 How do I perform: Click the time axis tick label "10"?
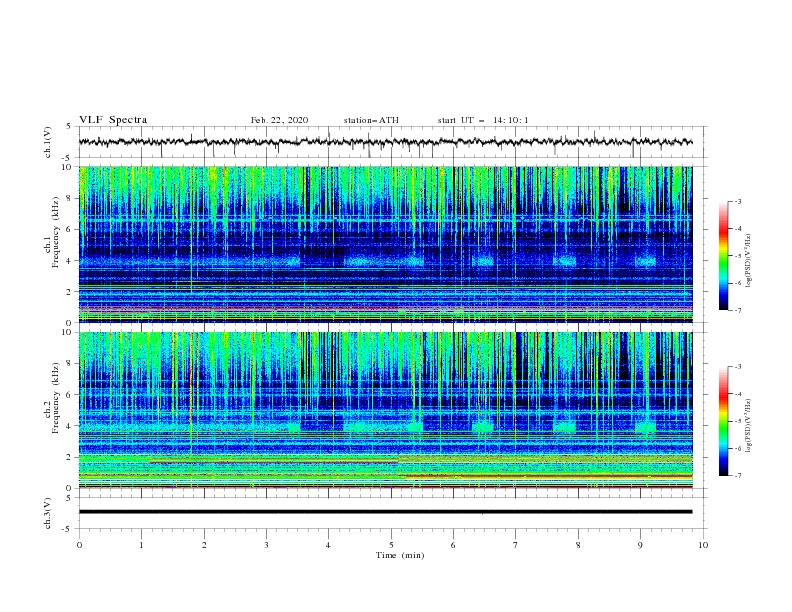pyautogui.click(x=703, y=545)
